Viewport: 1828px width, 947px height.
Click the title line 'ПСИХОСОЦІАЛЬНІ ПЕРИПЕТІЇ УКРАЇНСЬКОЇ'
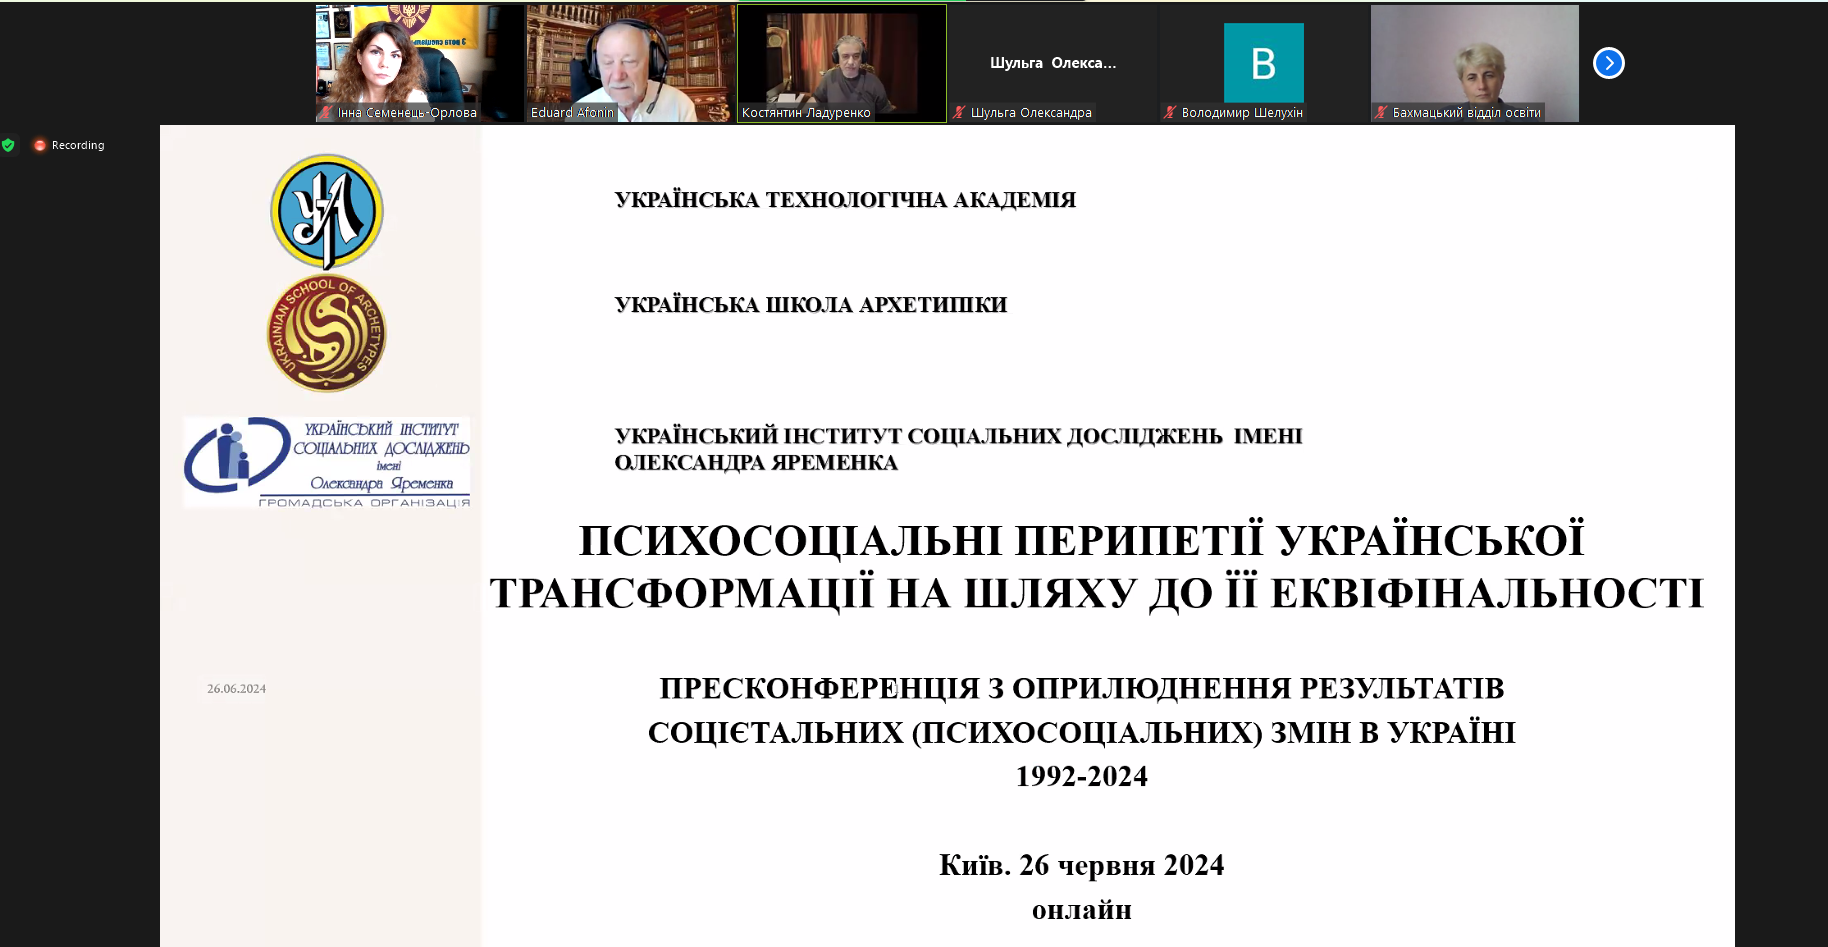click(x=1082, y=540)
